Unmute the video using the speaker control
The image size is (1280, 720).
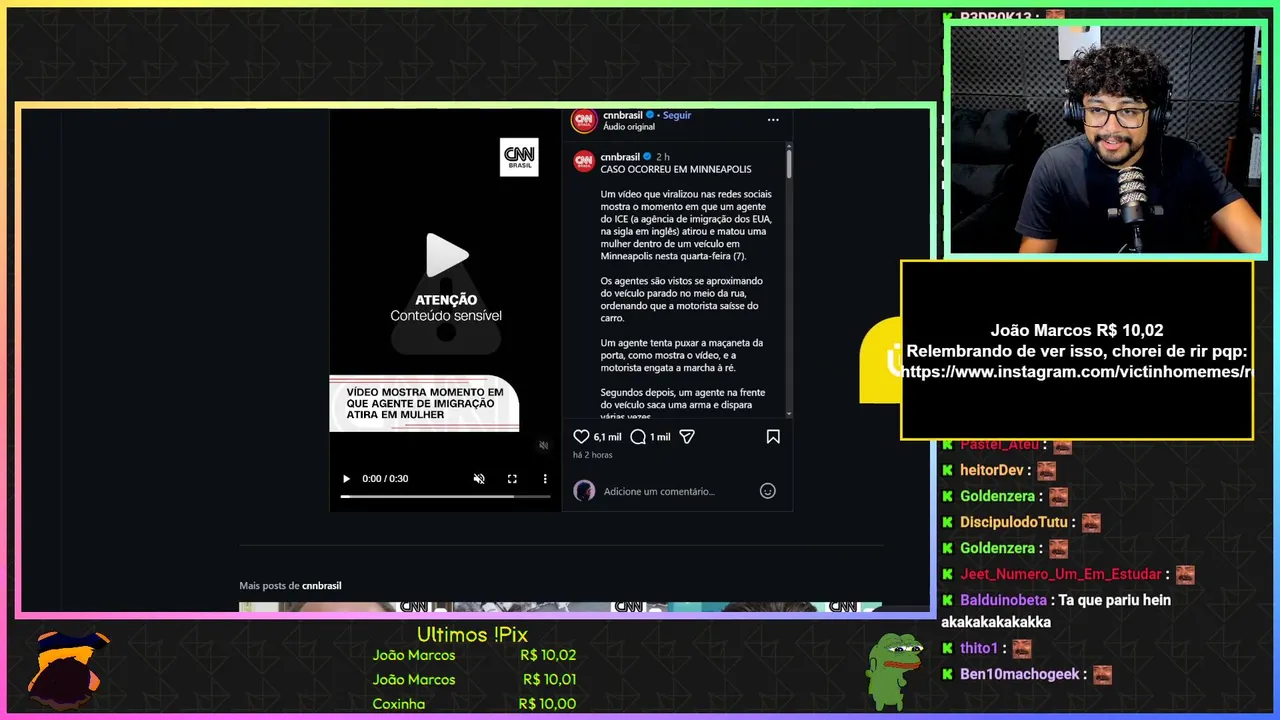click(479, 479)
